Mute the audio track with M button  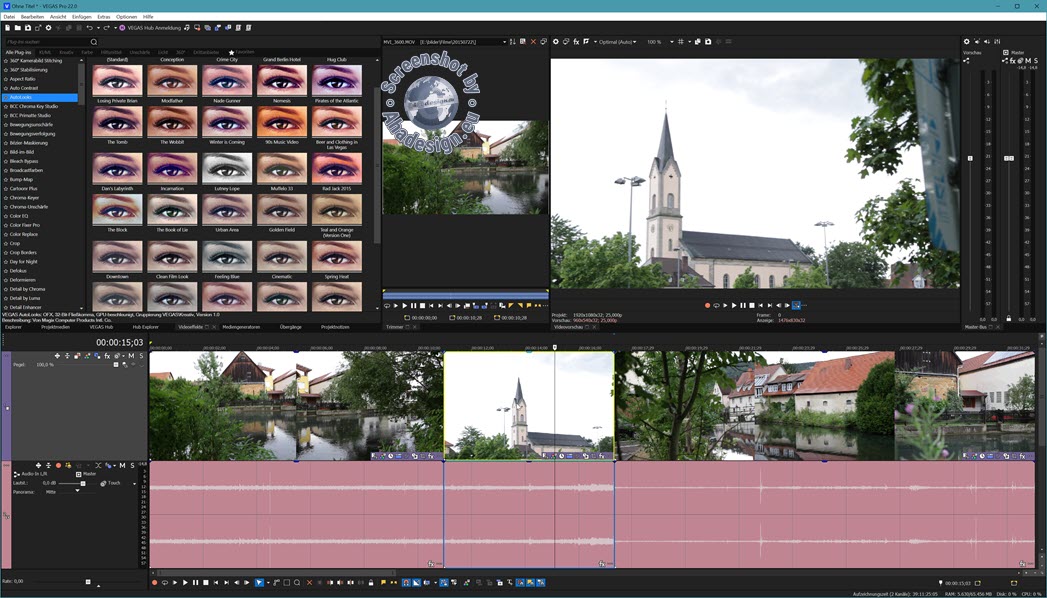click(x=122, y=465)
